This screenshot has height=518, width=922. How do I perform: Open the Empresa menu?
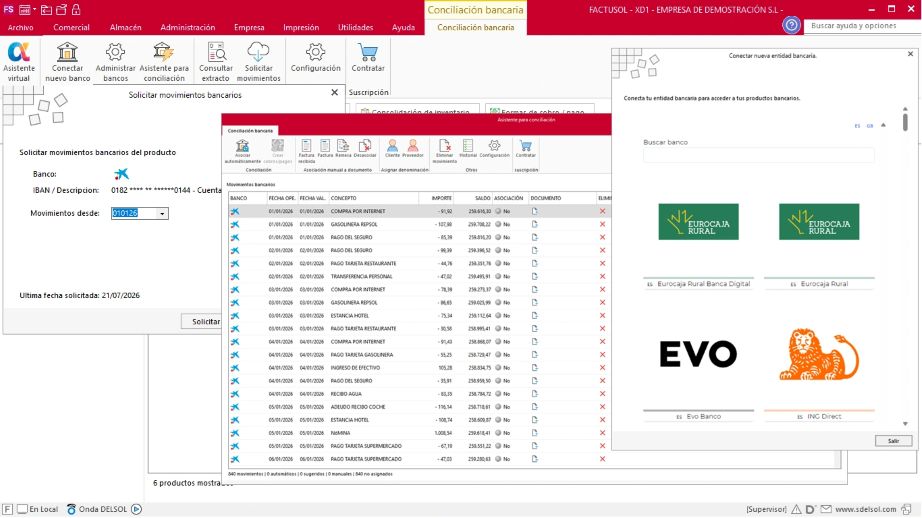[249, 27]
